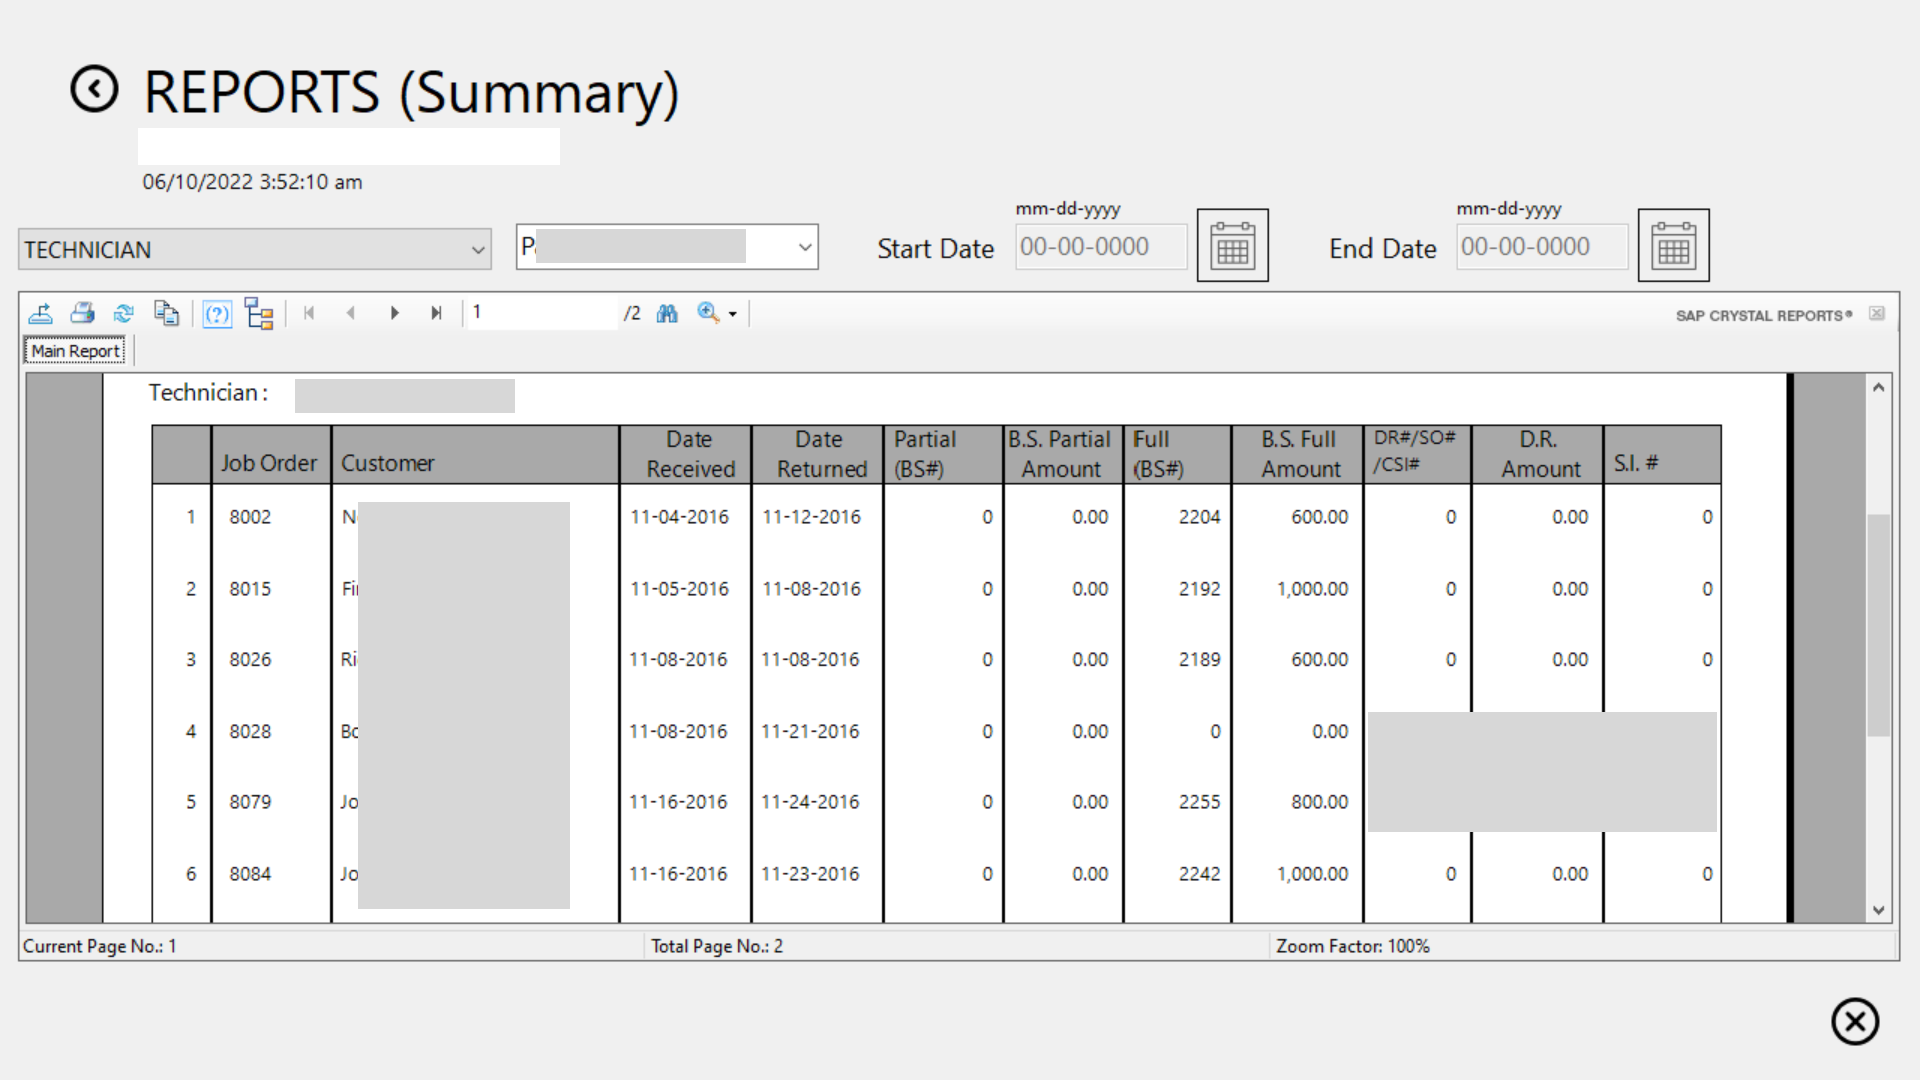The height and width of the screenshot is (1080, 1920).
Task: Click the Copy icon in report toolbar
Action: tap(166, 313)
